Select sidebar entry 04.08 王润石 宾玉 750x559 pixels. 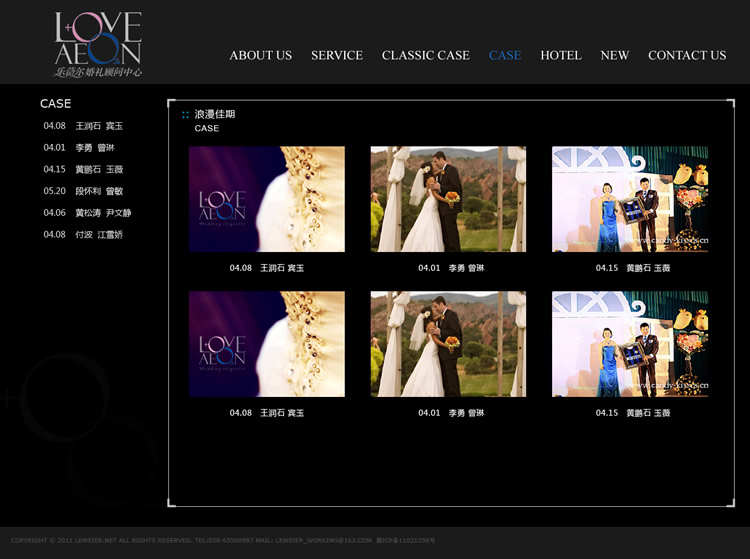coord(83,126)
